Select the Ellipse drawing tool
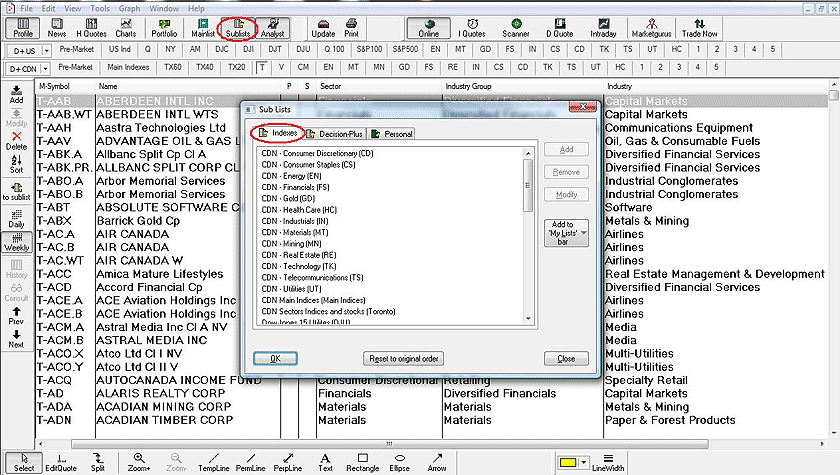840x475 pixels. coord(400,461)
